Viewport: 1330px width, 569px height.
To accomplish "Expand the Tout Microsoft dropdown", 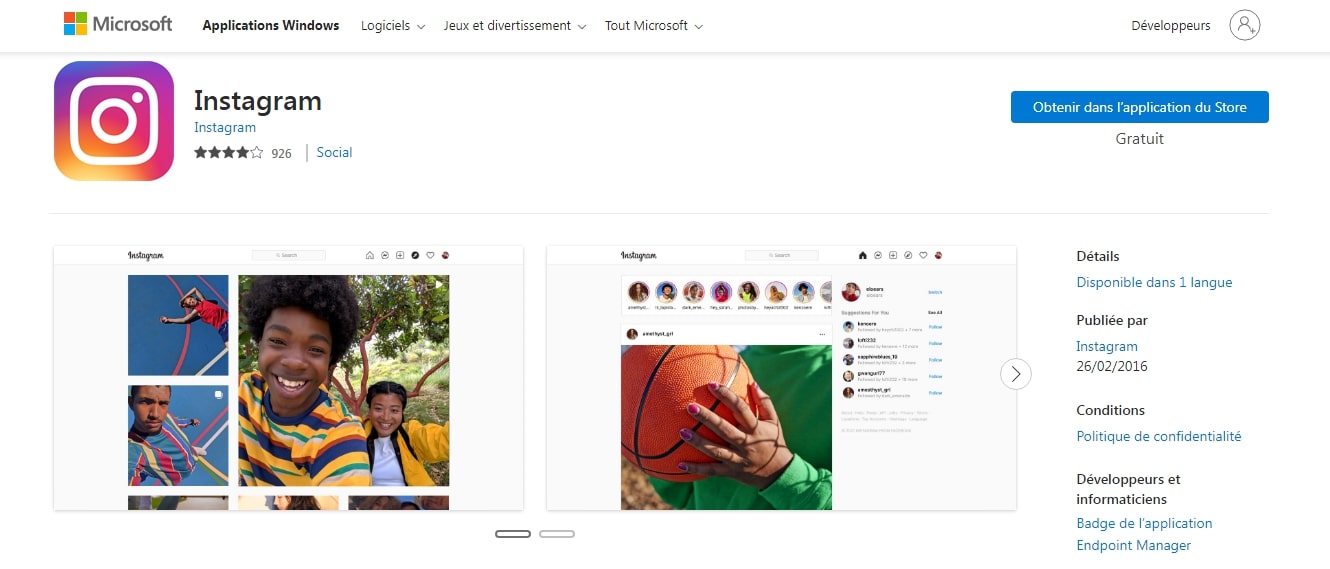I will pyautogui.click(x=654, y=26).
